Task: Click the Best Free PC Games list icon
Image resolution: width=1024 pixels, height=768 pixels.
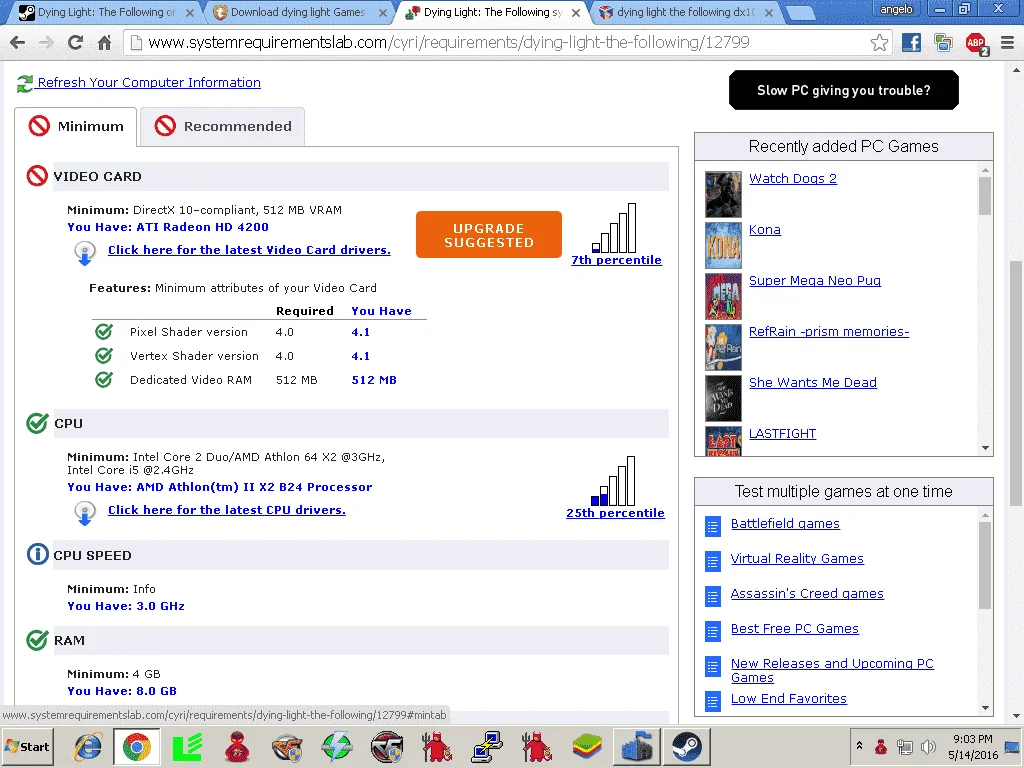Action: [713, 631]
